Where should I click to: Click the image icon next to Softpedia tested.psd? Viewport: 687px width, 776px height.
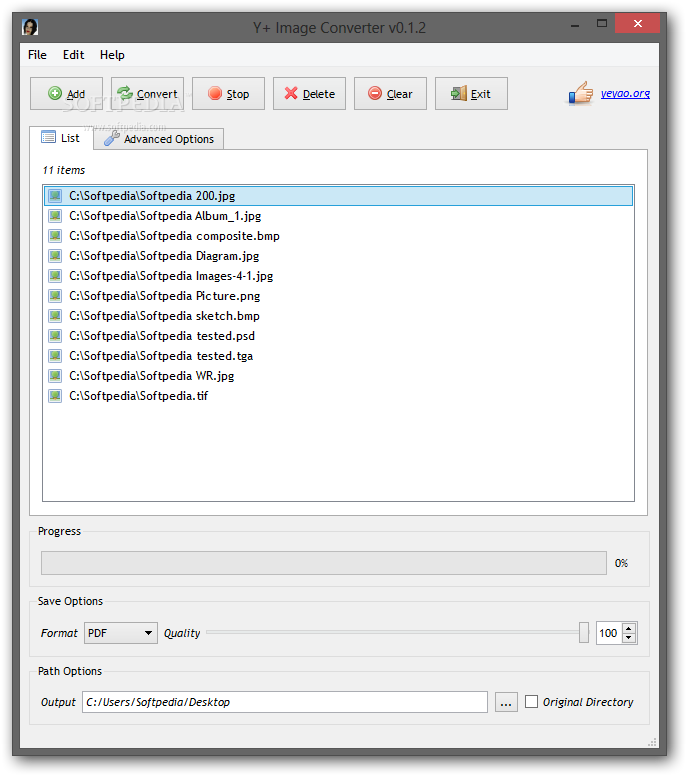click(55, 336)
